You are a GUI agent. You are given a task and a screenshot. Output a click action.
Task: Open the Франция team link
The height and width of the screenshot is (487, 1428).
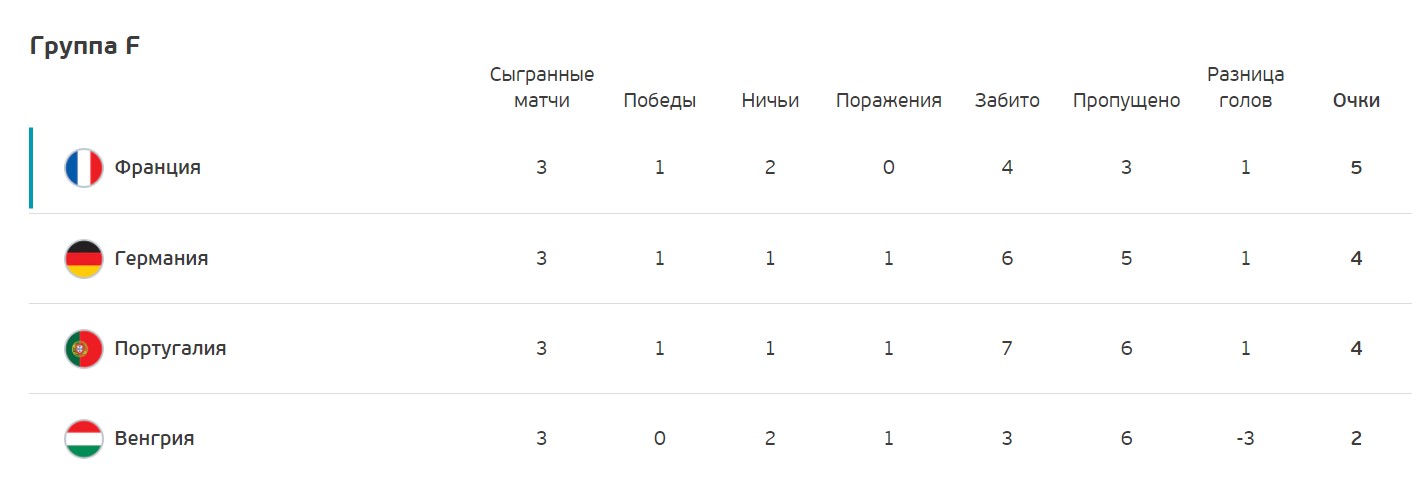click(x=157, y=168)
